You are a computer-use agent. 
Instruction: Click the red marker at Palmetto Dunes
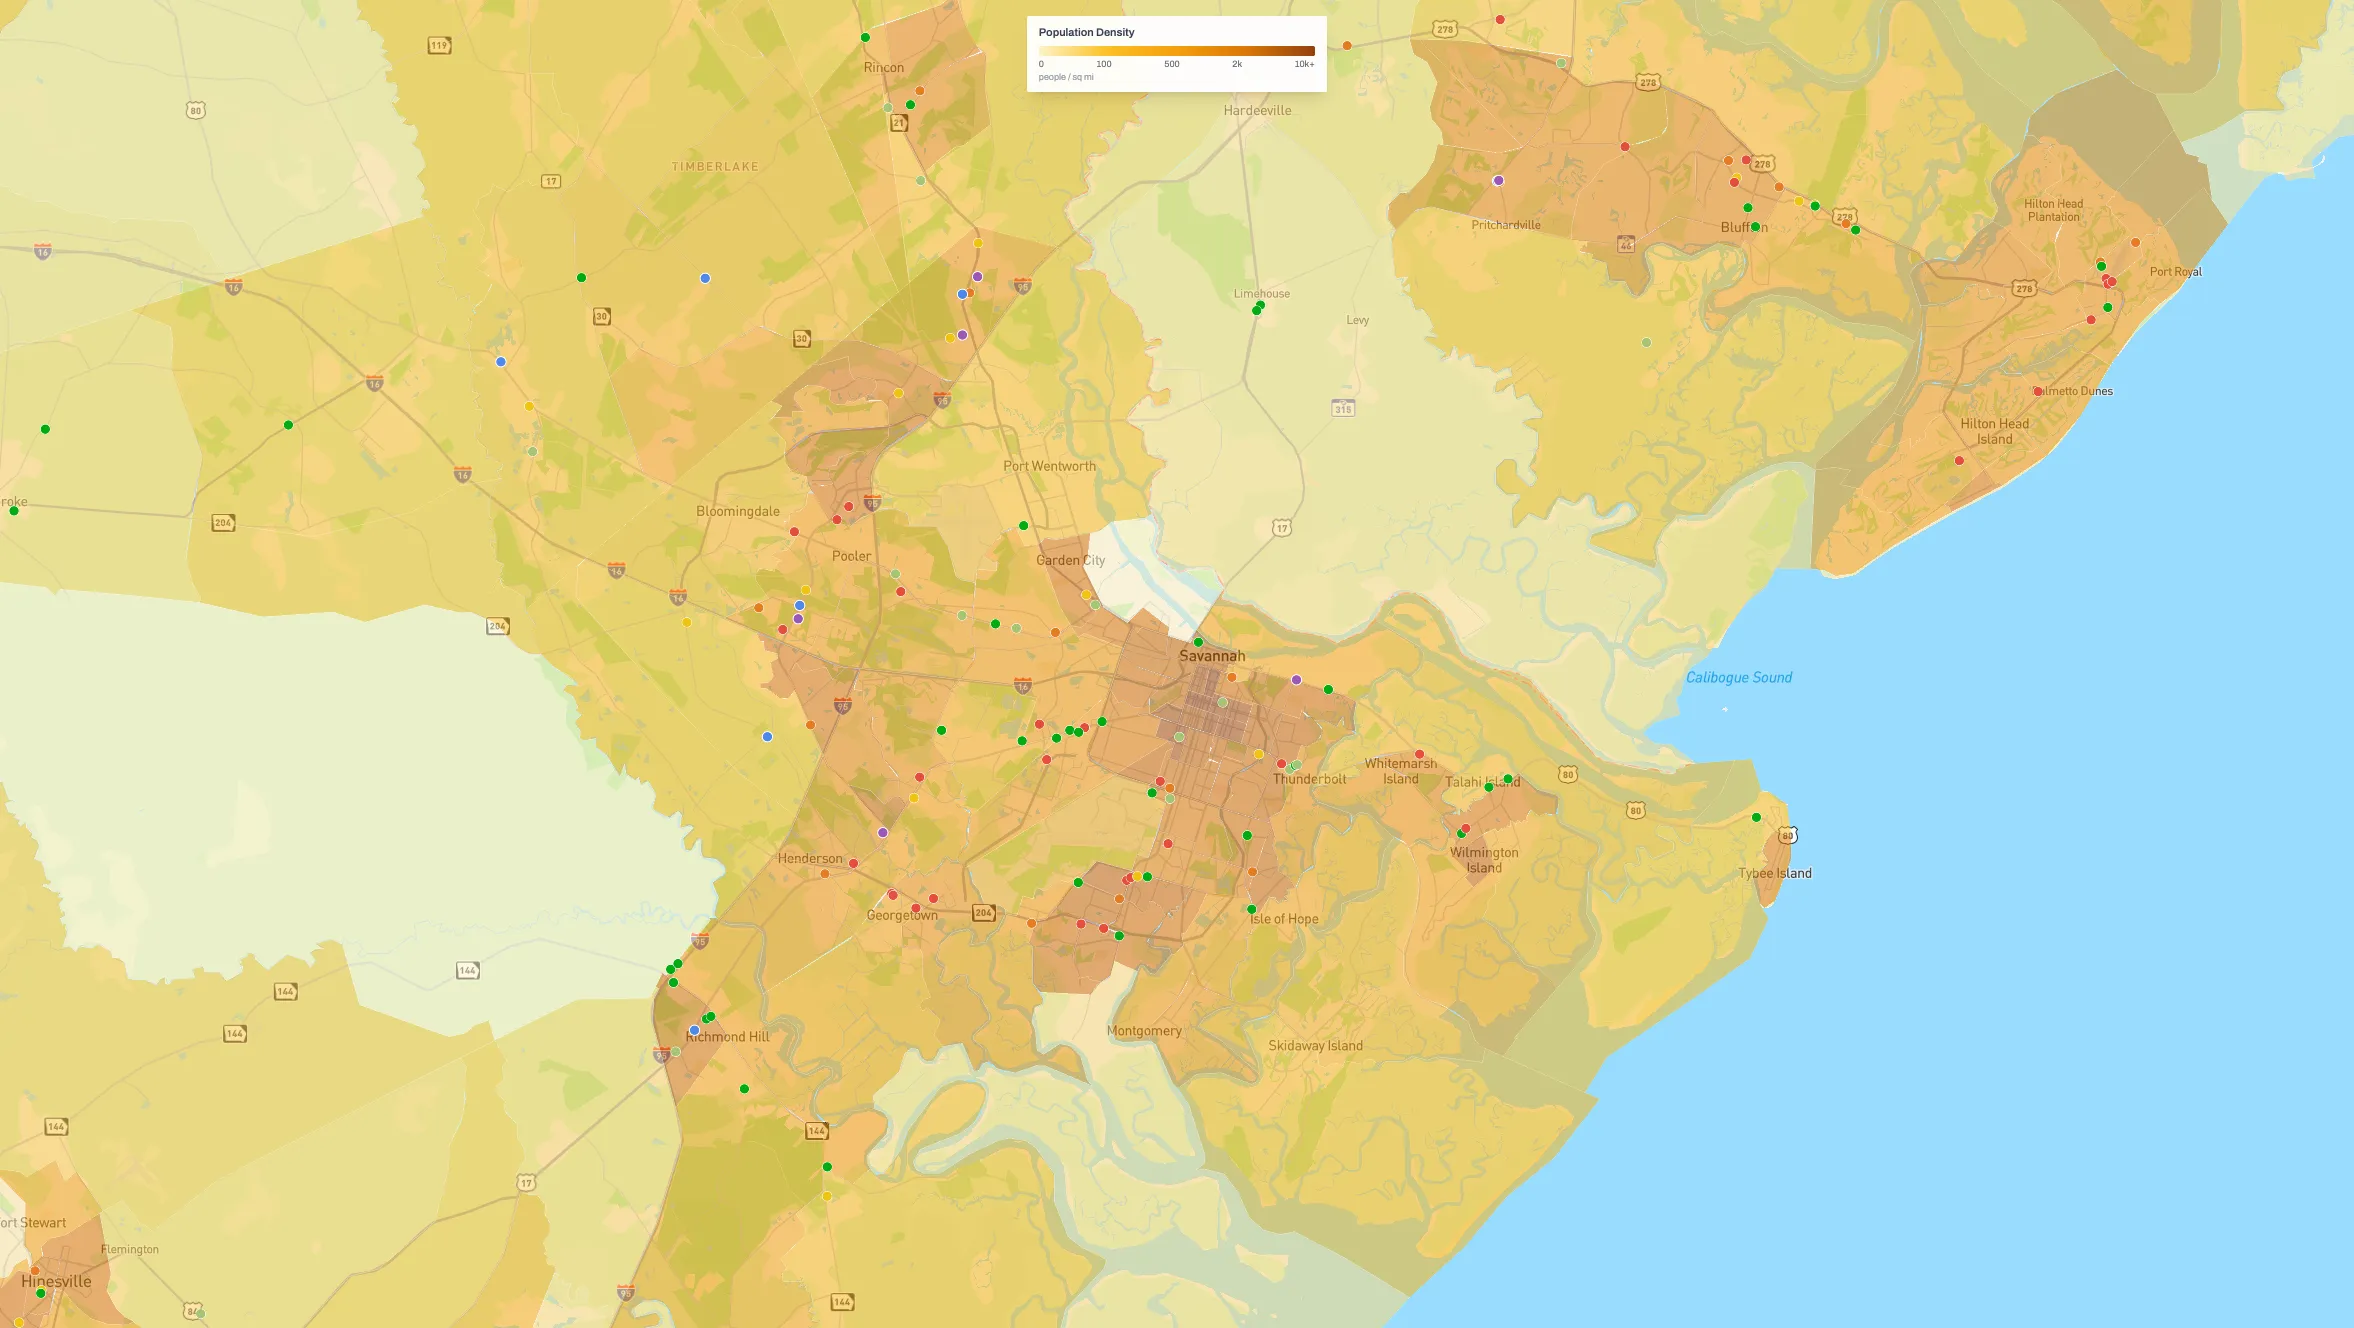2037,391
